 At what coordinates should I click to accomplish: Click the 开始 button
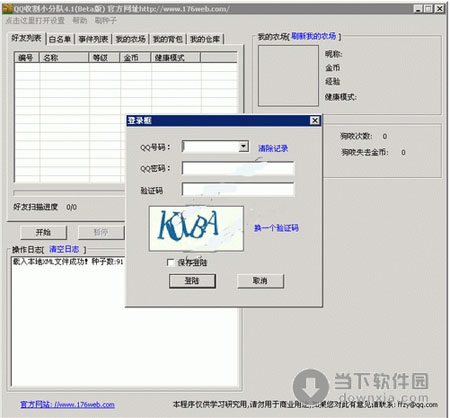[x=44, y=232]
